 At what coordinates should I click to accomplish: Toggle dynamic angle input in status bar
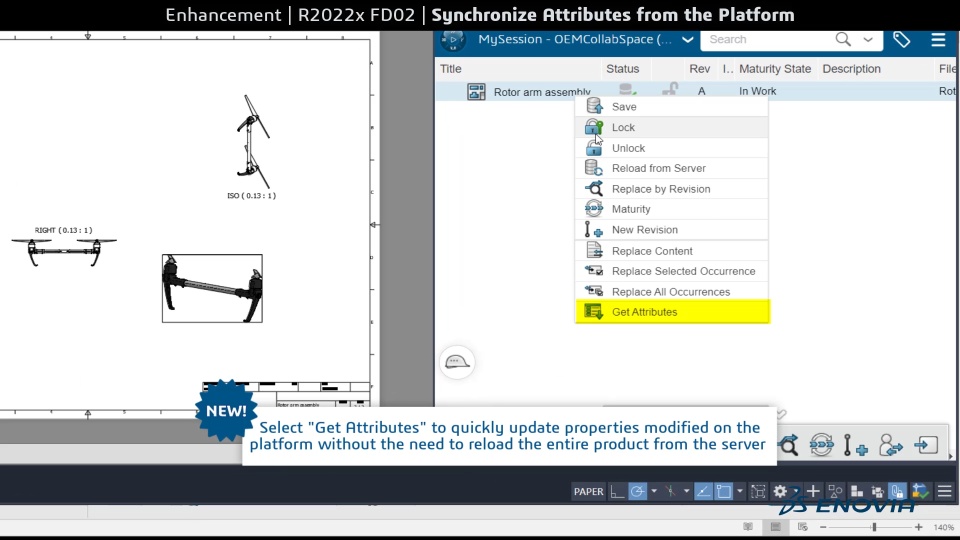(x=703, y=492)
